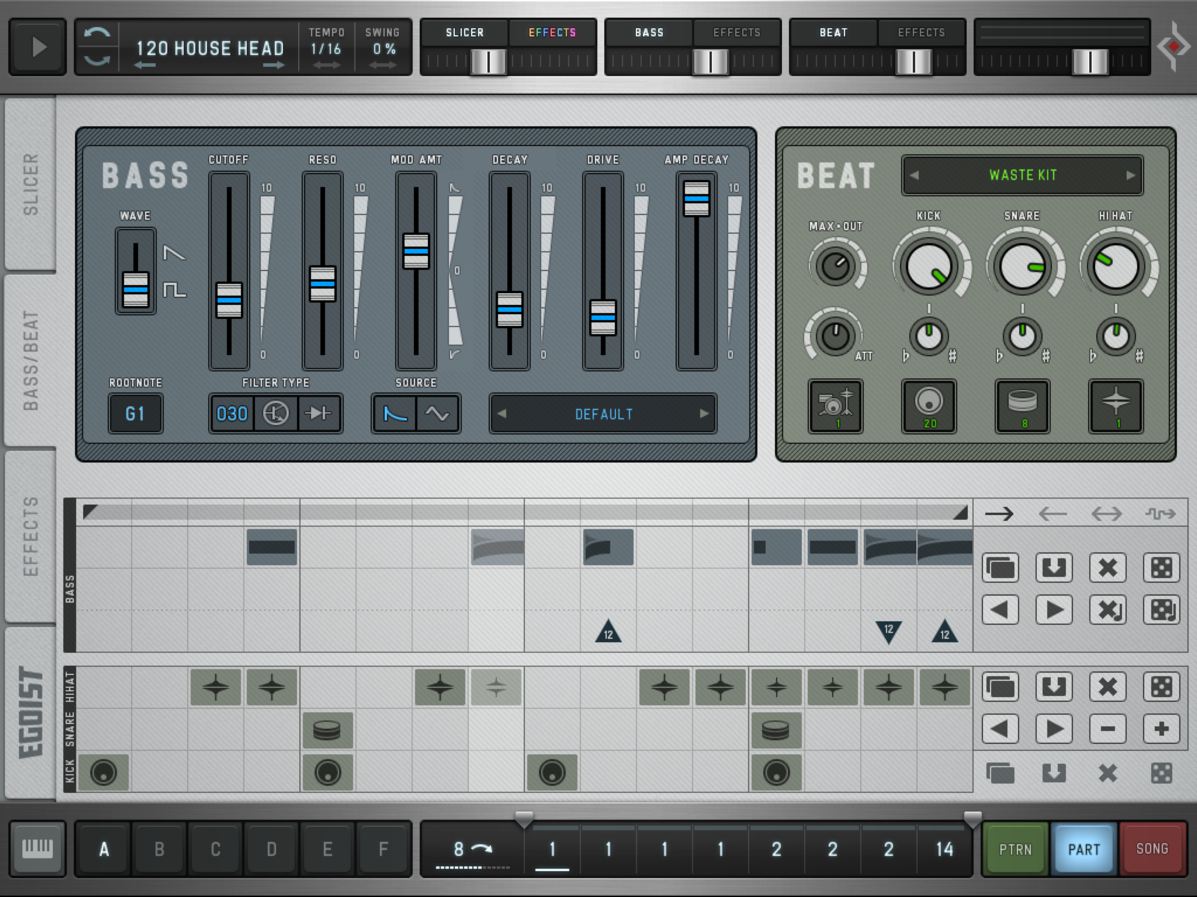Viewport: 1197px width, 897px height.
Task: Select previous bass preset before DEFAULT
Action: click(503, 414)
